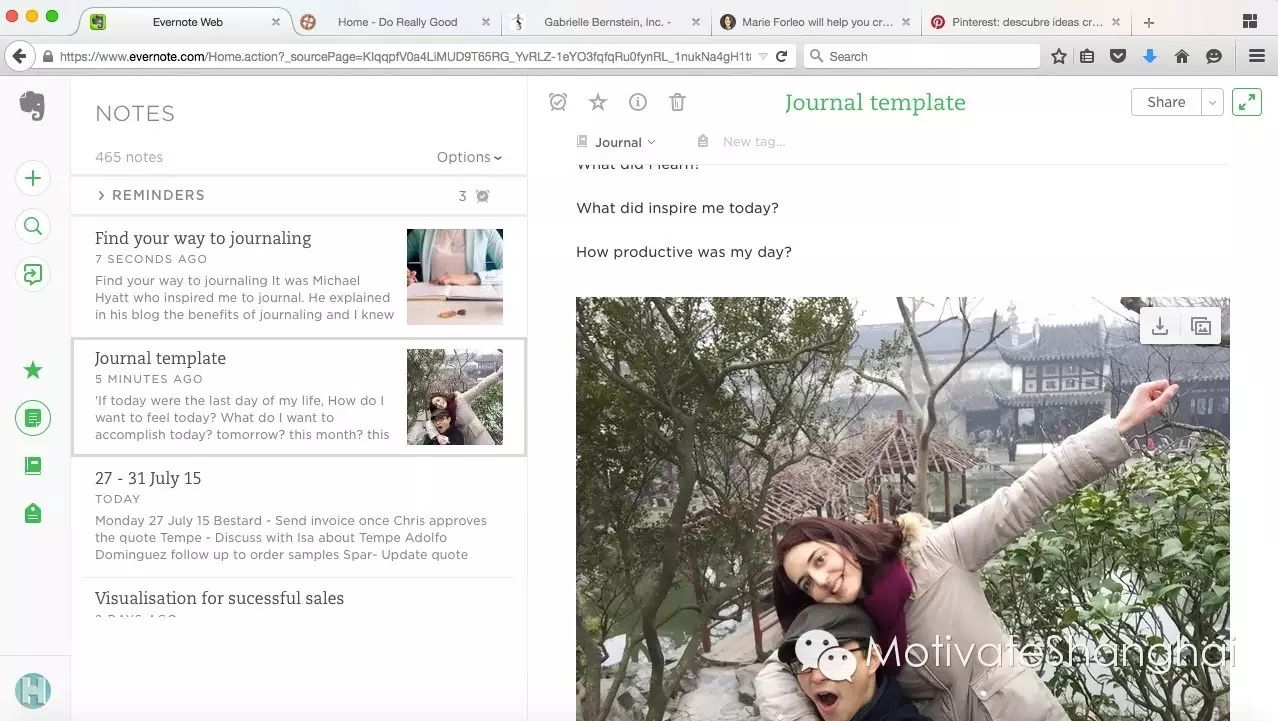Click the reminders alarm icon beside count 3
1278x721 pixels.
(483, 196)
